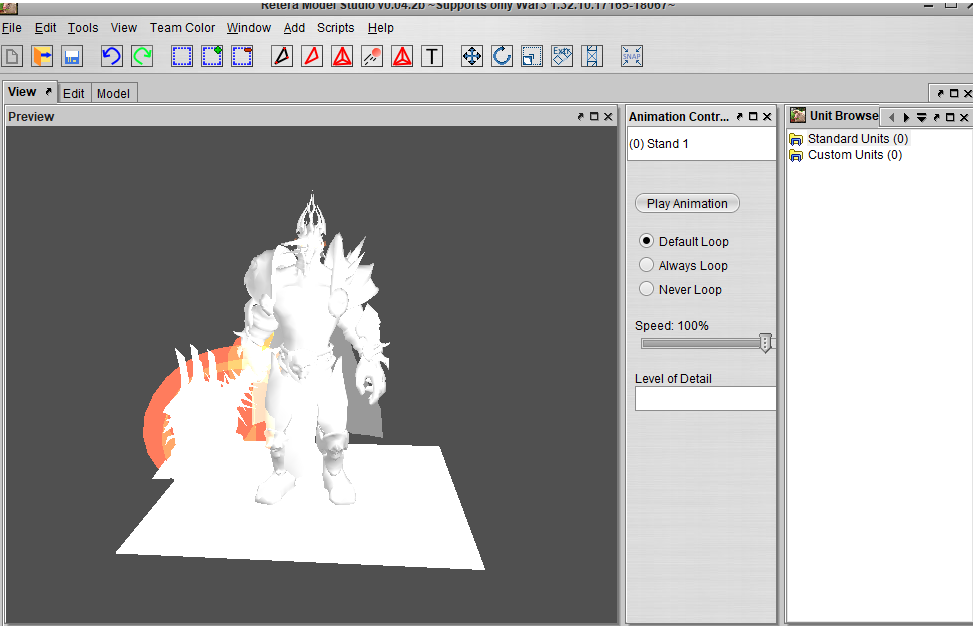This screenshot has width=973, height=626.
Task: Undock the Preview panel
Action: tap(580, 117)
